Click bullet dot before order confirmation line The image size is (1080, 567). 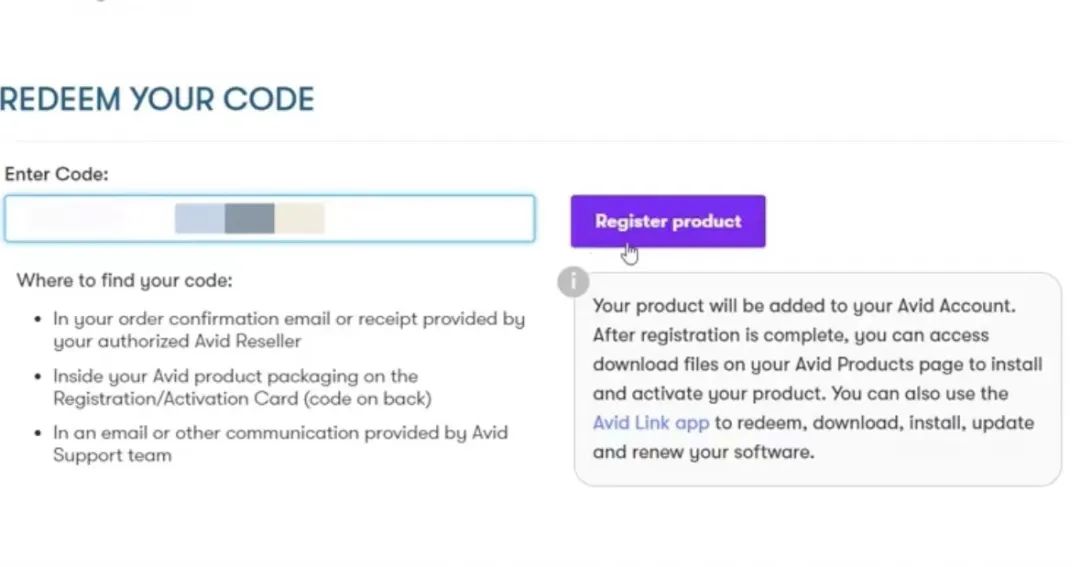[38, 320]
